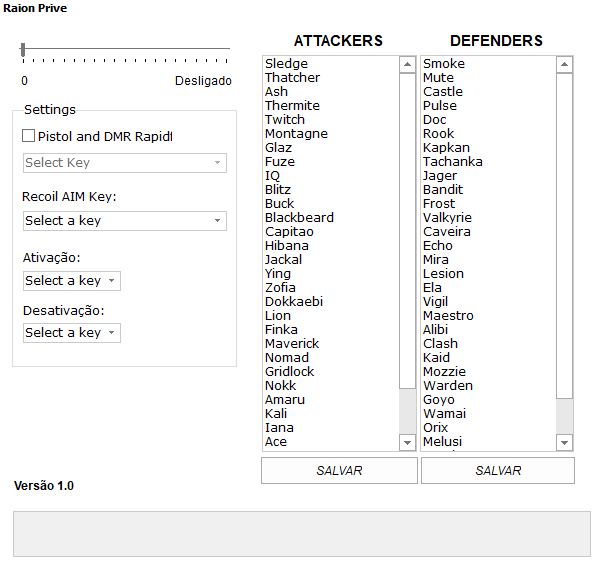Image resolution: width=608 pixels, height=564 pixels.
Task: Click the Attackers list scrollbar thumb
Action: tap(407, 231)
